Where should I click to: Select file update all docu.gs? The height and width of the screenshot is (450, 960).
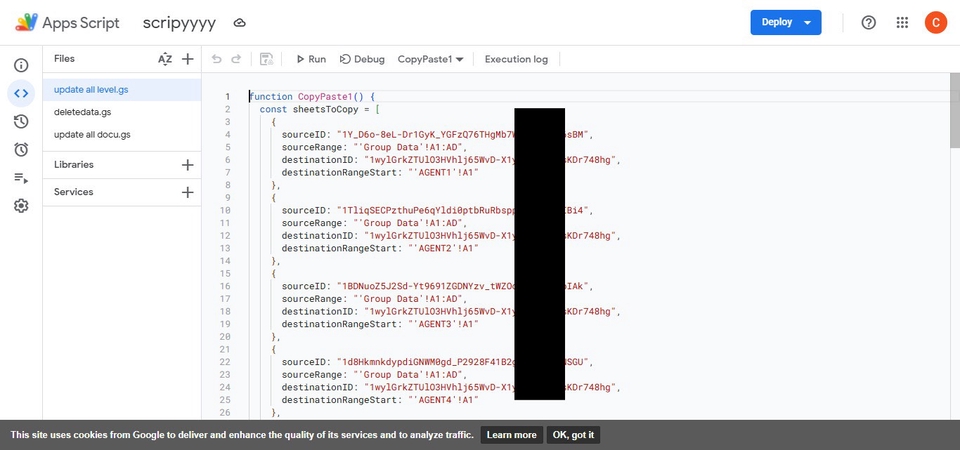(x=122, y=134)
